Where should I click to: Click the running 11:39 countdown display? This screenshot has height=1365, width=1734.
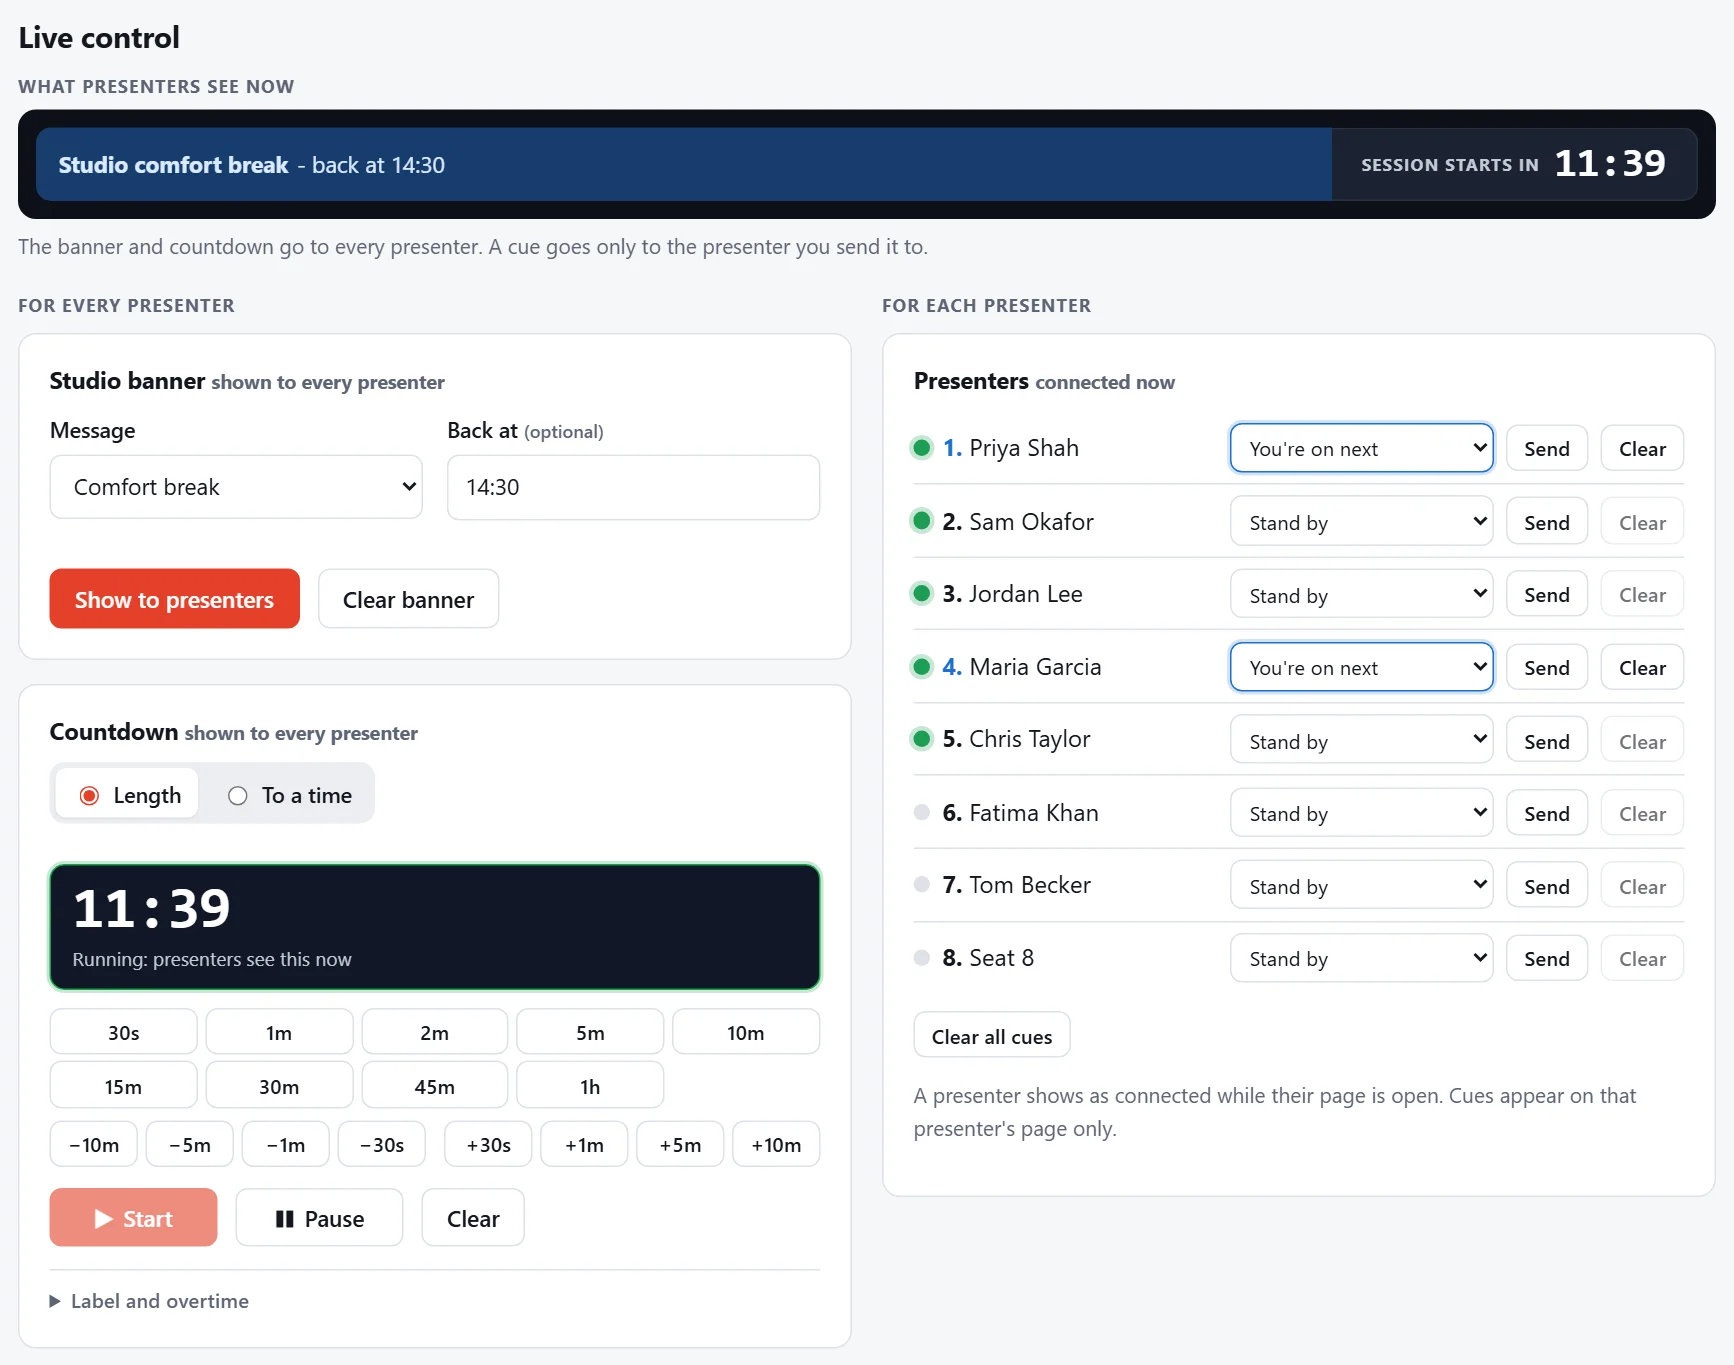click(x=435, y=927)
